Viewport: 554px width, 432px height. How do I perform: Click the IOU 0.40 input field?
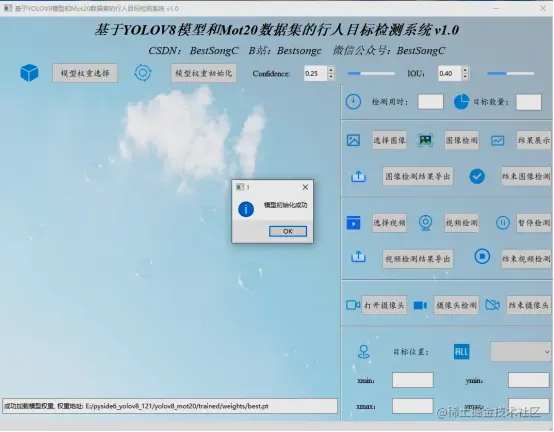(450, 73)
